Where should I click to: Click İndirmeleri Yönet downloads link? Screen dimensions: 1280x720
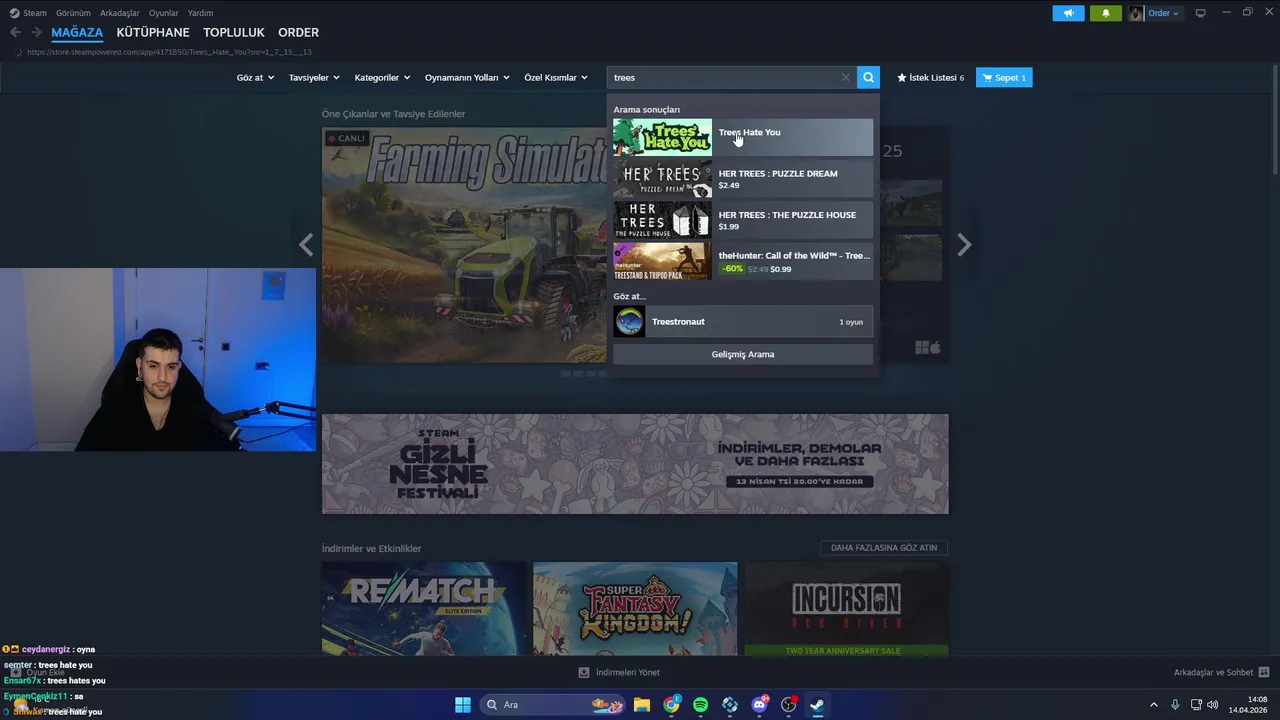[619, 672]
